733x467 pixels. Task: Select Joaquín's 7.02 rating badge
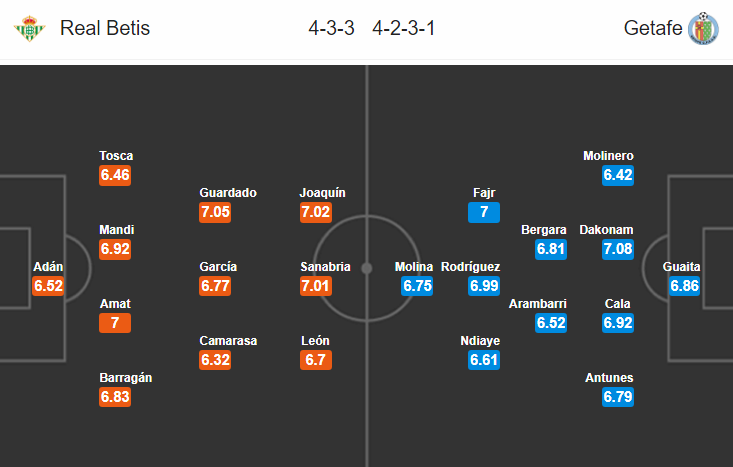coord(316,212)
